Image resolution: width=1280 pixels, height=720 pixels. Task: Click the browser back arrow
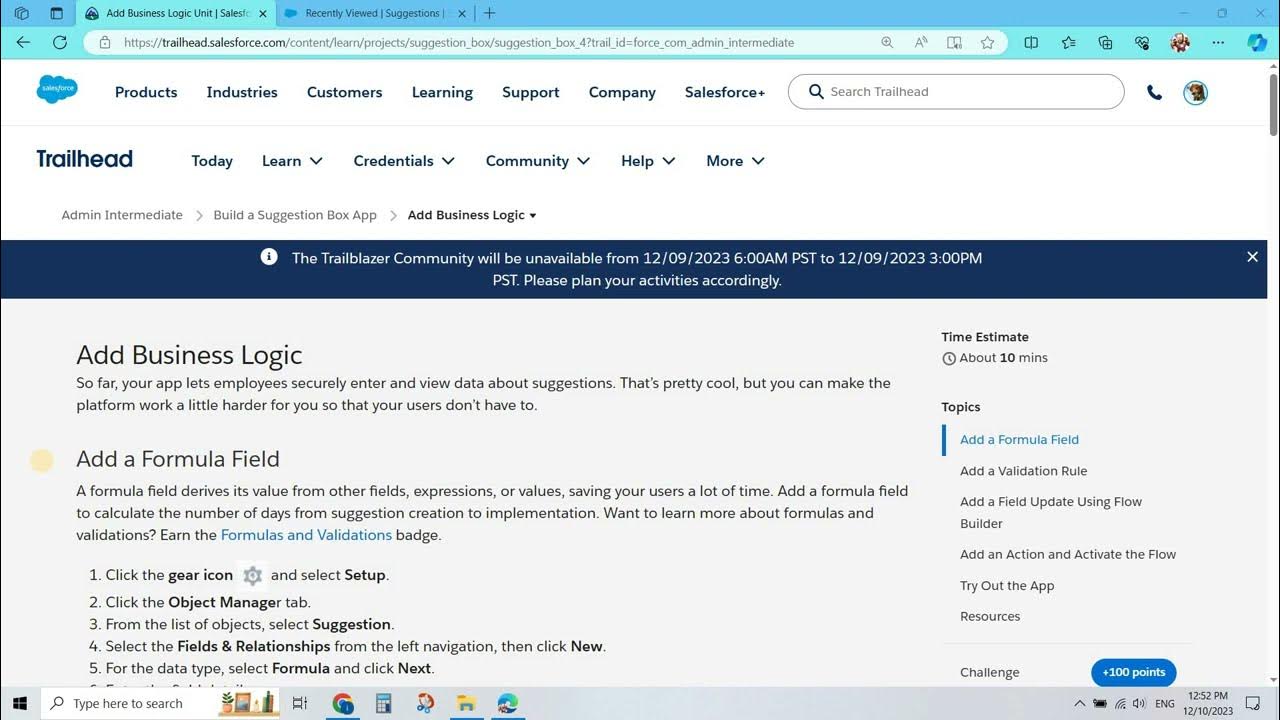pos(23,42)
